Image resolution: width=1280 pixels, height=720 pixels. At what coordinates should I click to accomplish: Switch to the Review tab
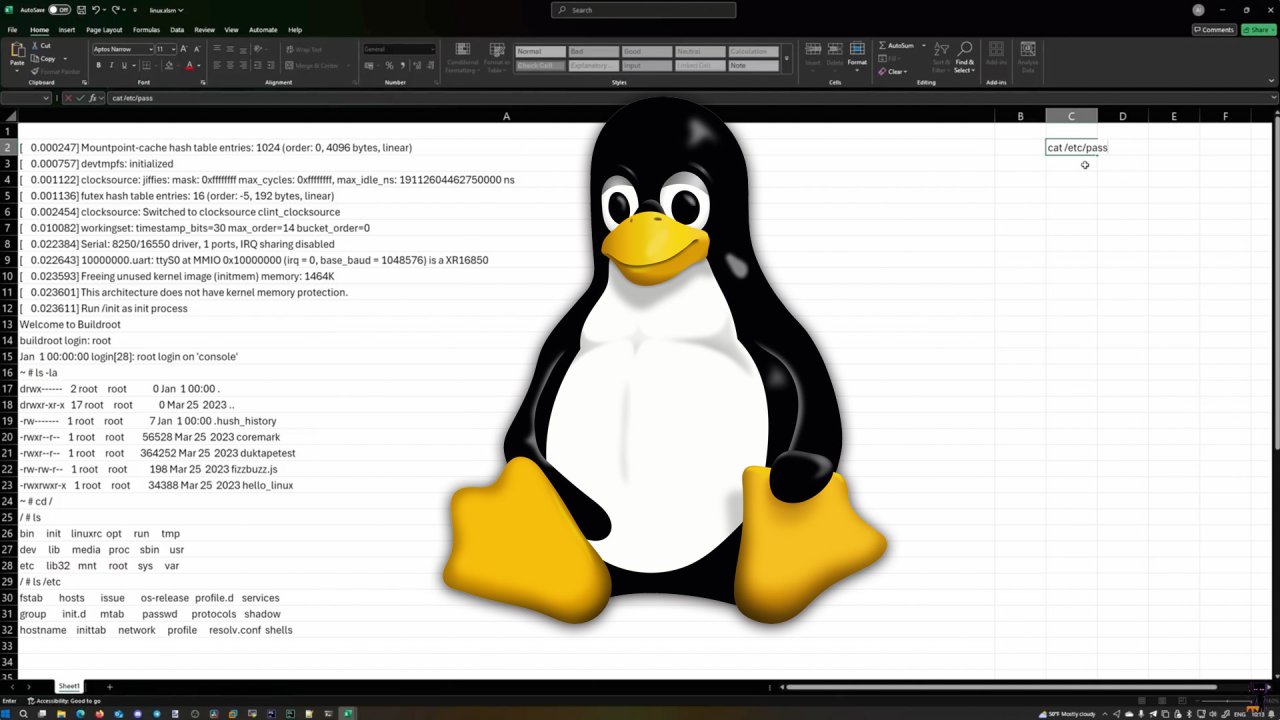click(x=204, y=30)
